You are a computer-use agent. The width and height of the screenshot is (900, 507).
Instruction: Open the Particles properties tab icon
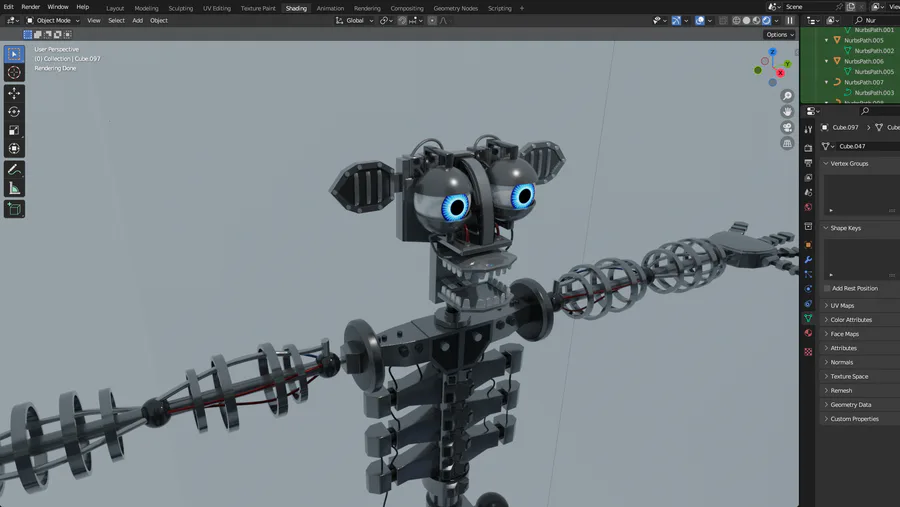coord(808,274)
